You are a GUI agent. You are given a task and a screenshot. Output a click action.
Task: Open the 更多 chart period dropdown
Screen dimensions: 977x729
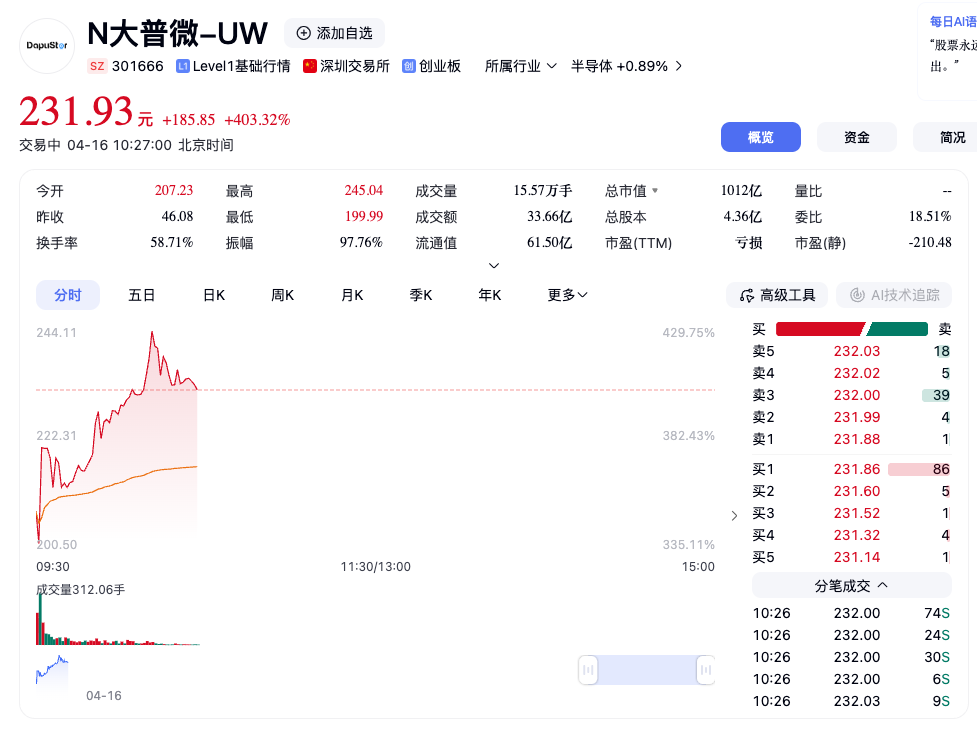567,295
